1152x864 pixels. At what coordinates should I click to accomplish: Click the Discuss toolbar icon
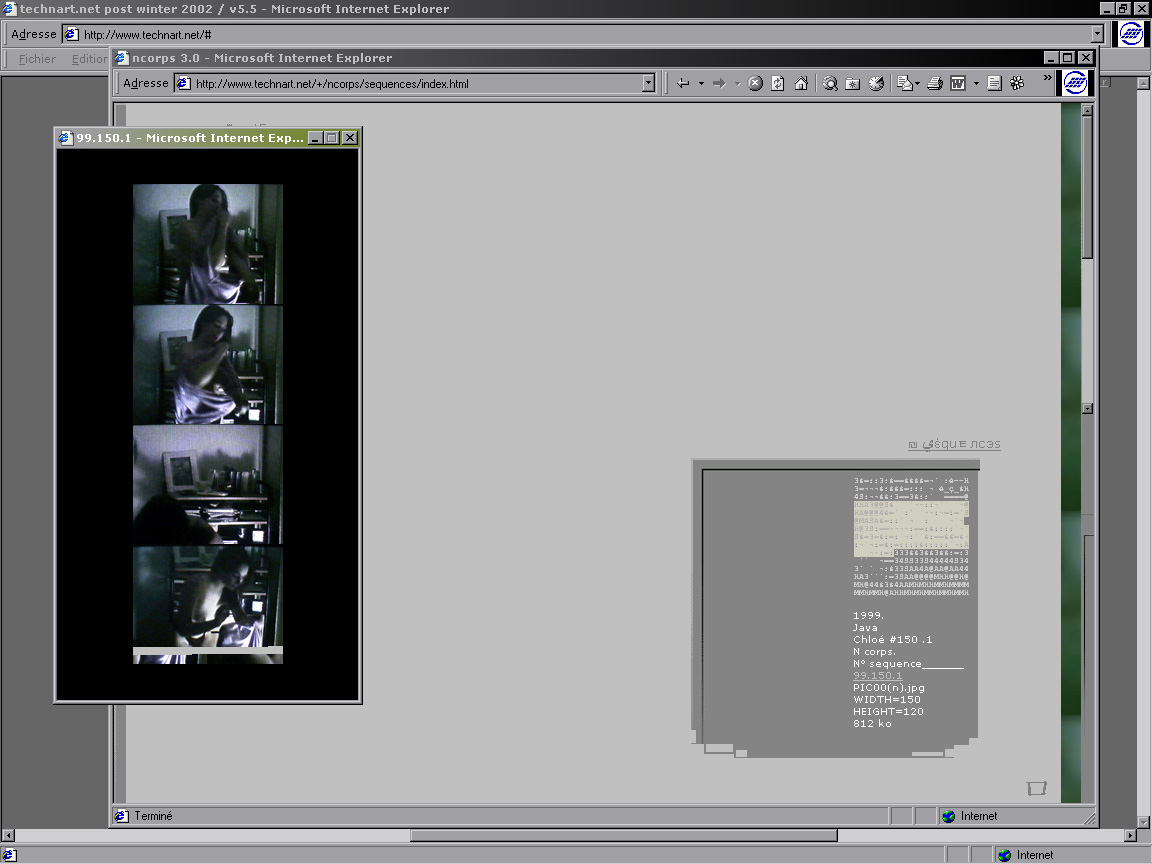994,84
